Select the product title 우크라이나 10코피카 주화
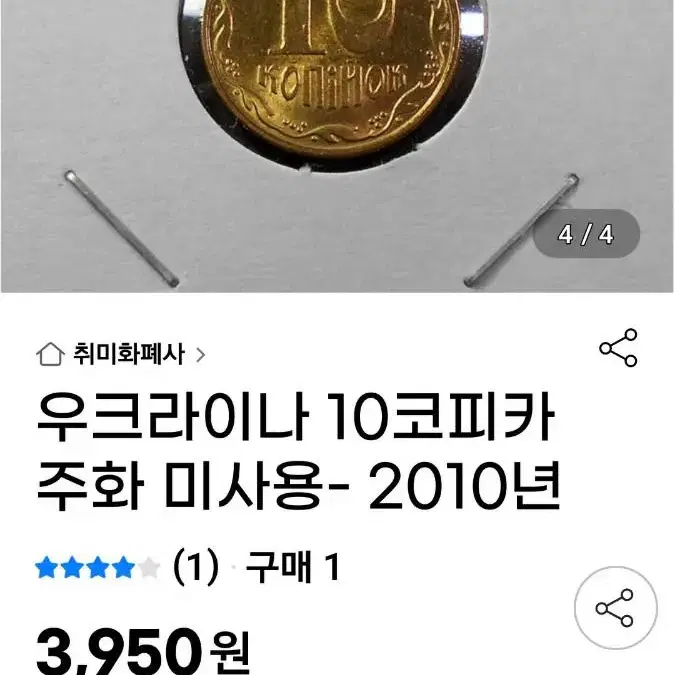 click(x=297, y=452)
